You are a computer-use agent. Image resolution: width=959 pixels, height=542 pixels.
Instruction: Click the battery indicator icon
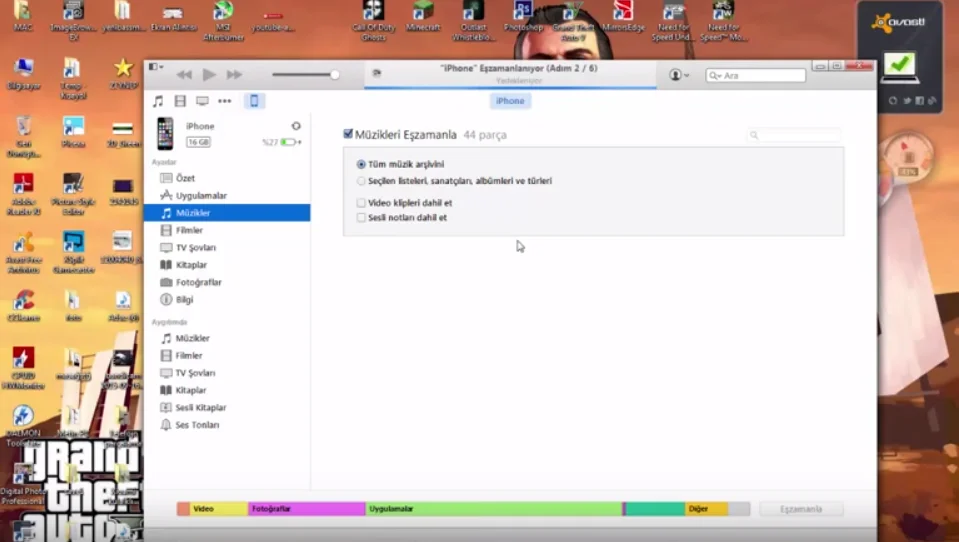click(290, 142)
